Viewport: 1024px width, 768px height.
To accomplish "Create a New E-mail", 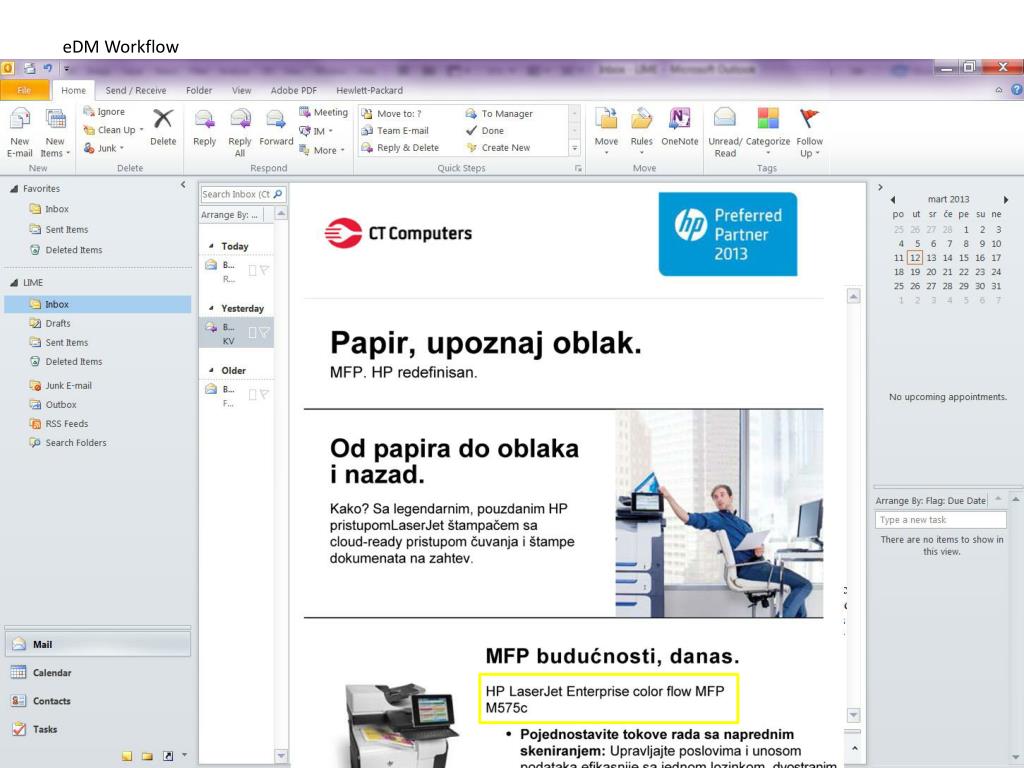I will click(x=19, y=128).
